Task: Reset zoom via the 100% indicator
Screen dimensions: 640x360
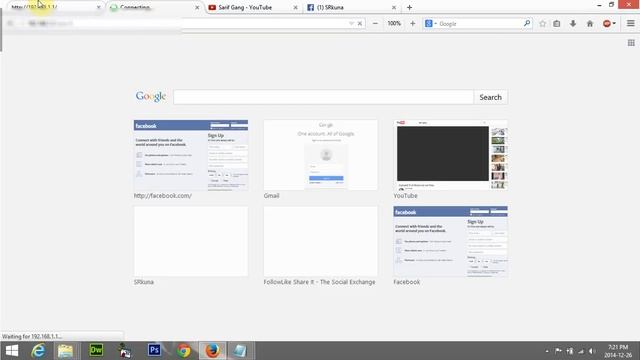Action: tap(394, 24)
